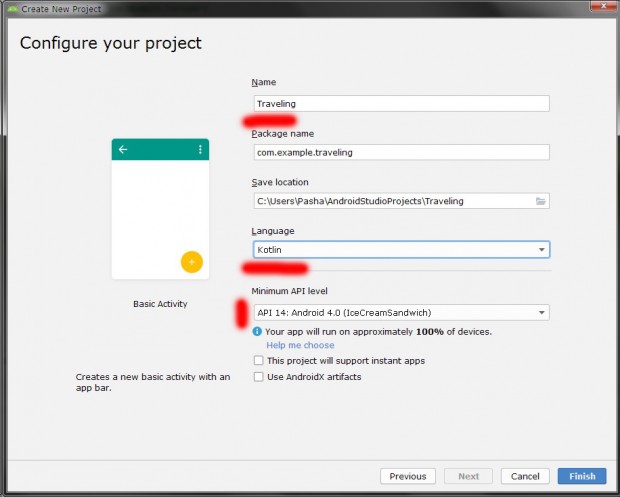620x497 pixels.
Task: Open the "Help me choose" link
Action: (x=300, y=345)
